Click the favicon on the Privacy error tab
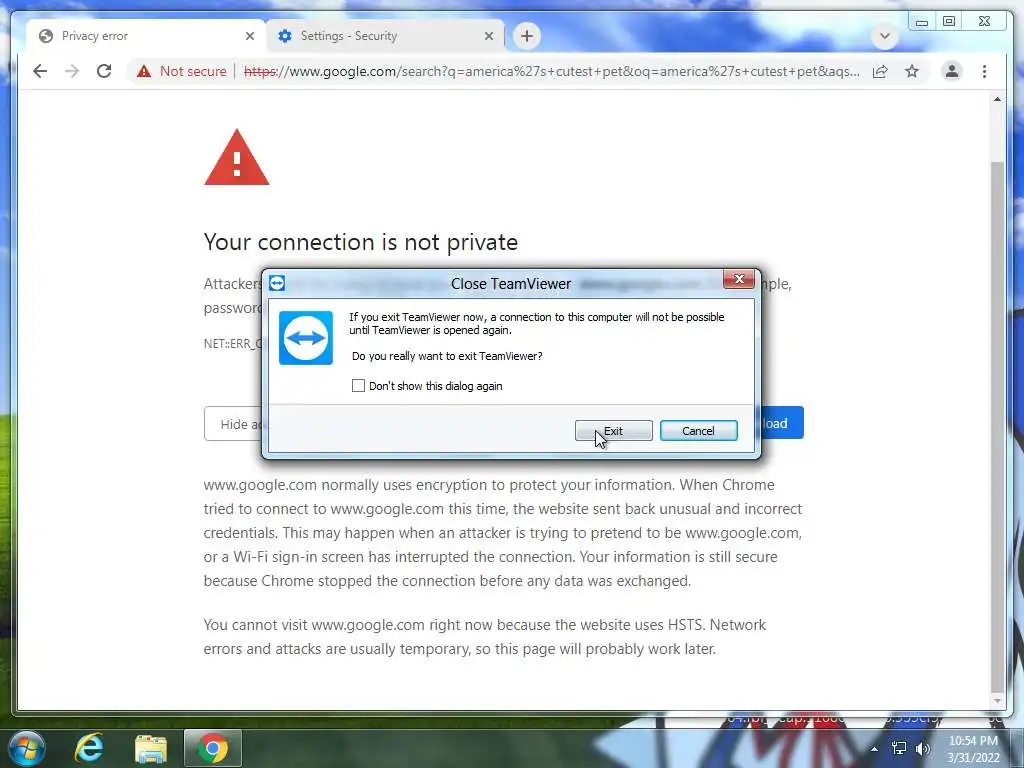 point(46,36)
